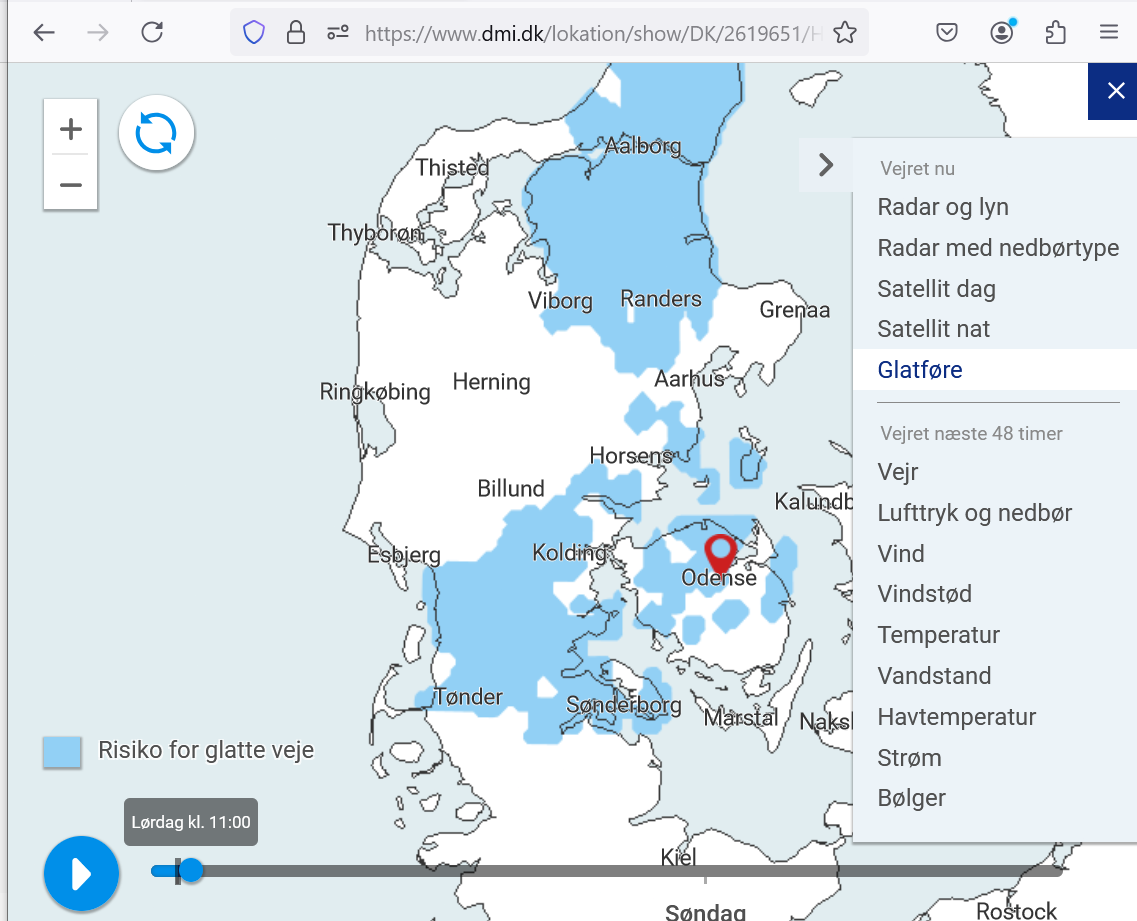Viewport: 1137px width, 921px height.
Task: Collapse the layer menu with chevron
Action: pyautogui.click(x=826, y=165)
